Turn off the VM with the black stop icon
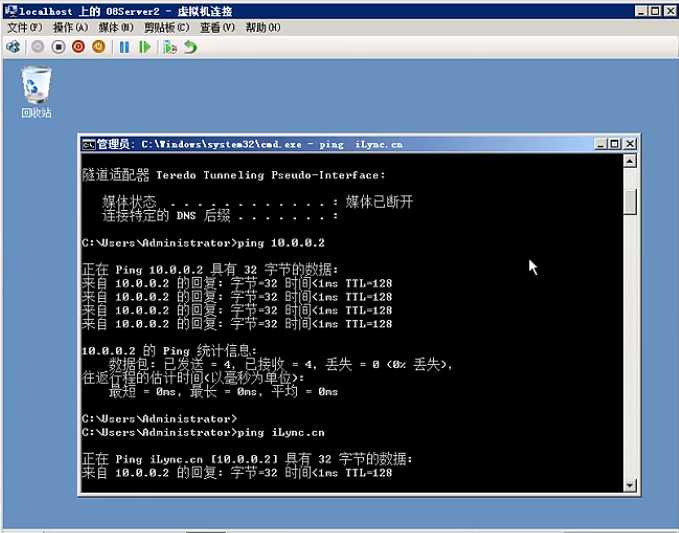Image resolution: width=679 pixels, height=533 pixels. [x=58, y=47]
